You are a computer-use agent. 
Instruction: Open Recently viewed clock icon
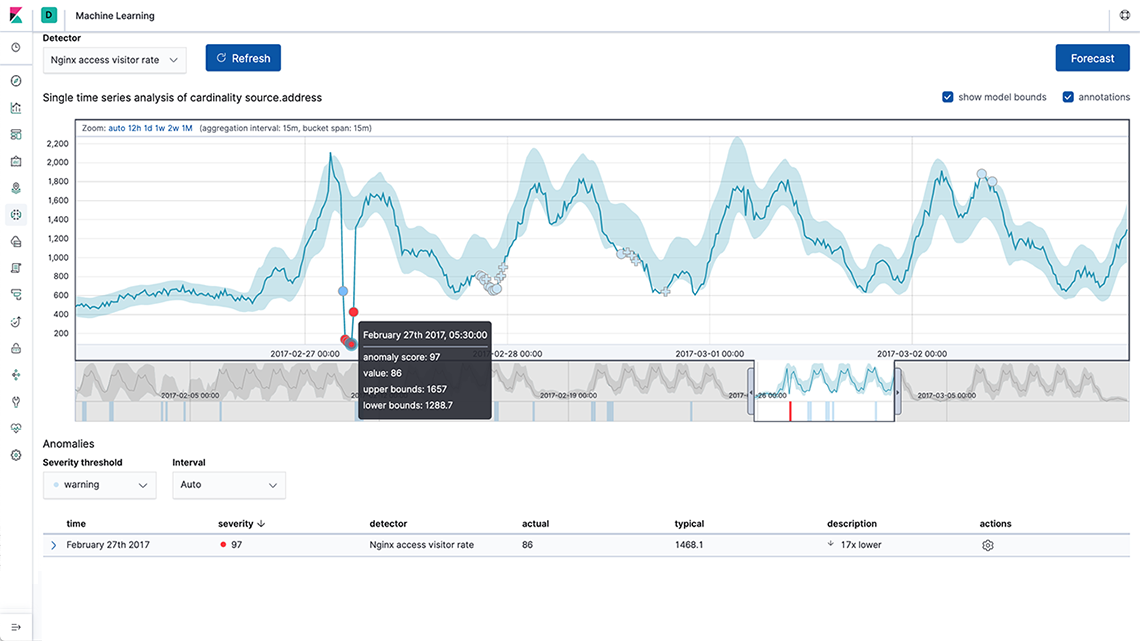pyautogui.click(x=16, y=48)
